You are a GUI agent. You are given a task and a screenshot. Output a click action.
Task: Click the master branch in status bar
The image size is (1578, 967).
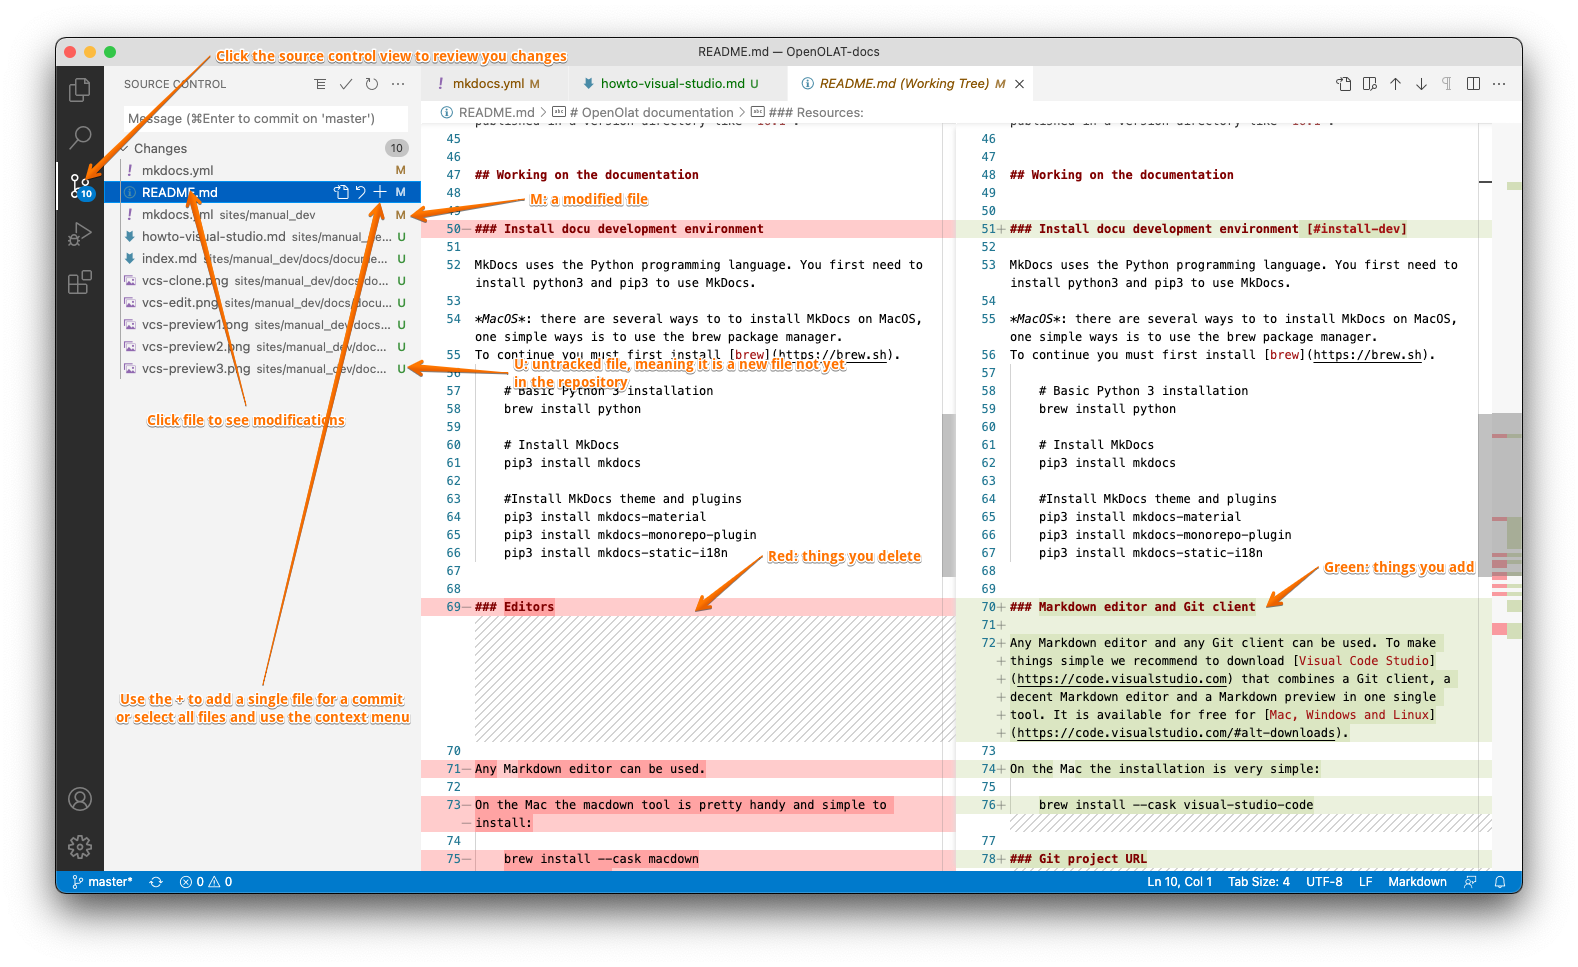(103, 882)
